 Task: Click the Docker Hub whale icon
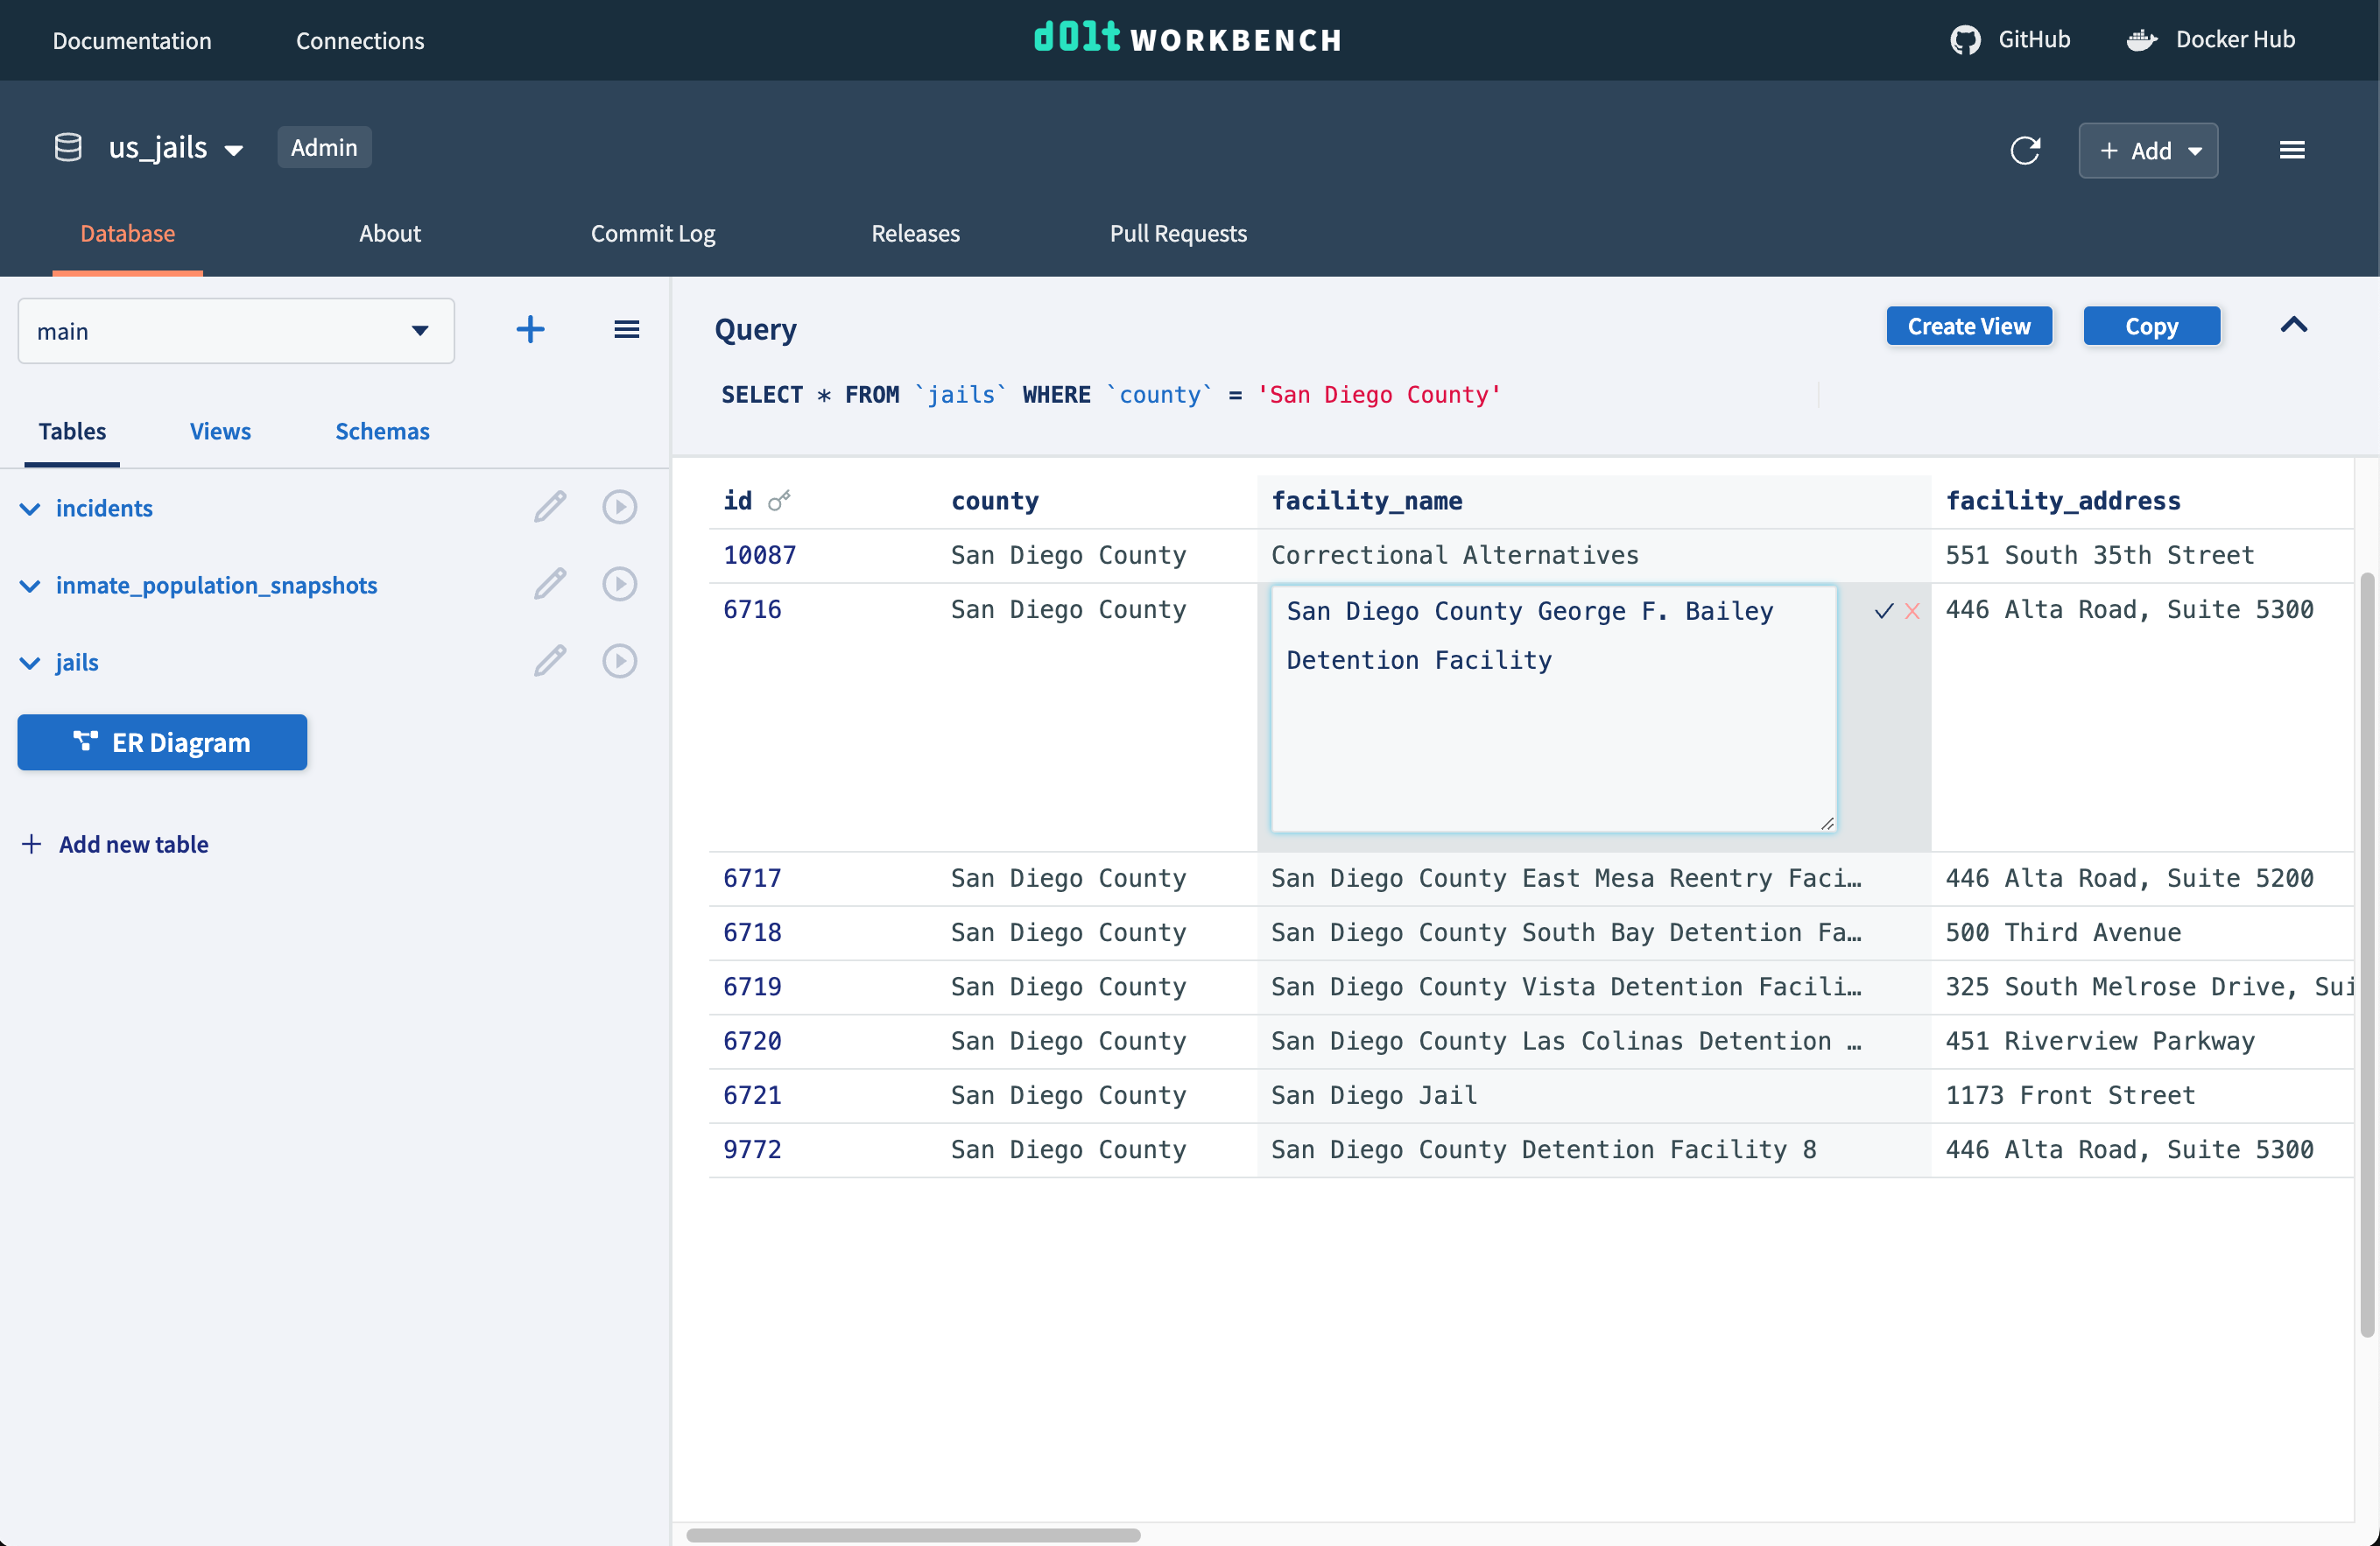tap(2141, 40)
